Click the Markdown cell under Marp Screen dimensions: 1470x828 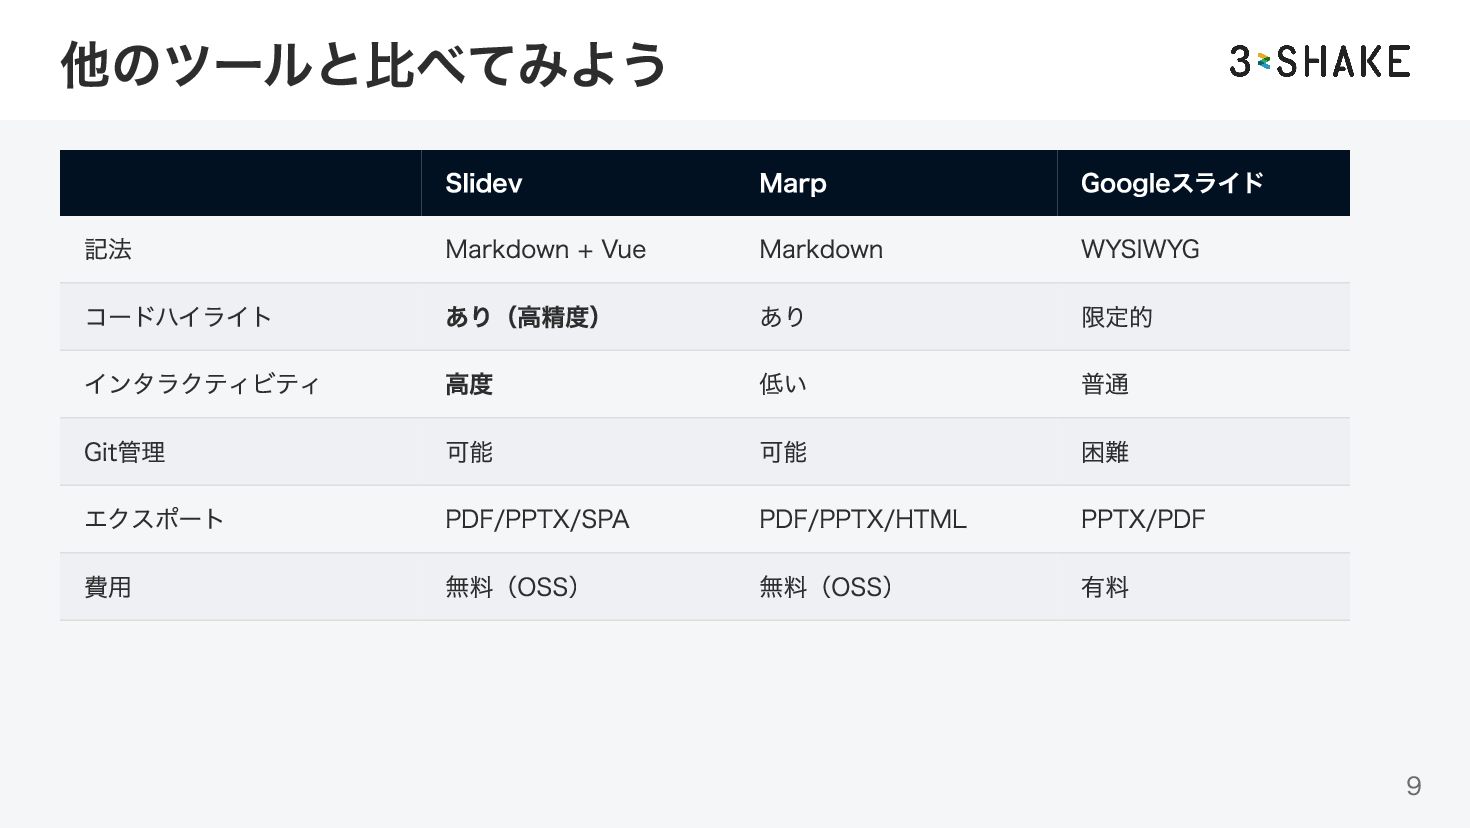(821, 249)
